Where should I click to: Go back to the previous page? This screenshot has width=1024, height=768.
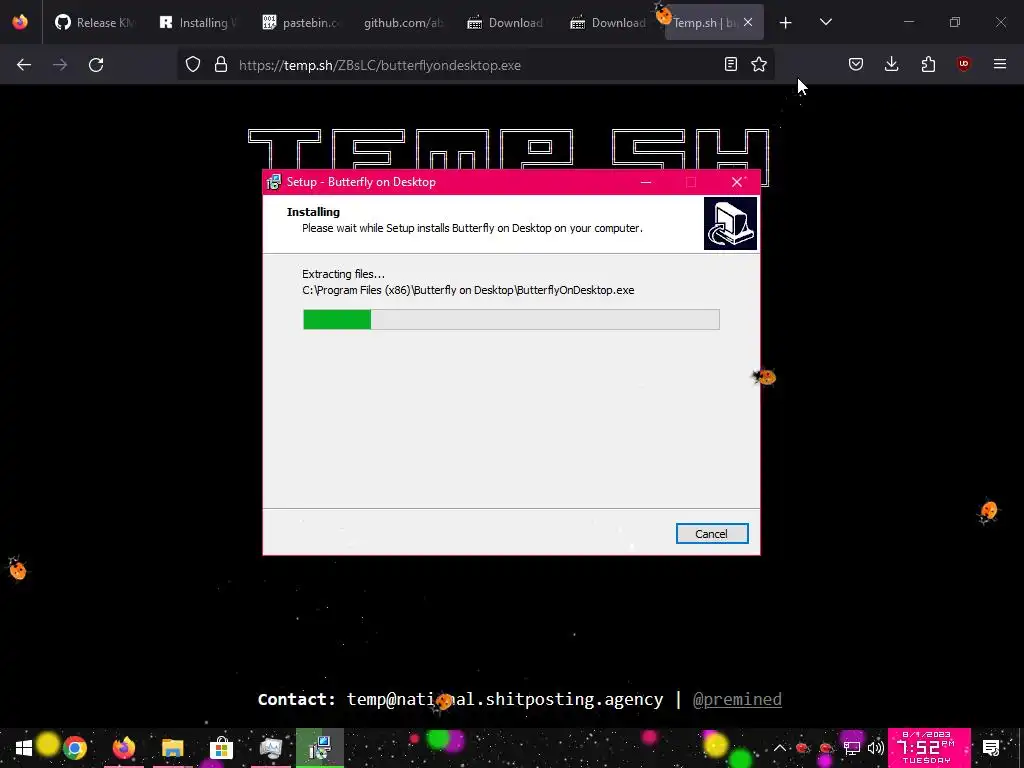[24, 65]
